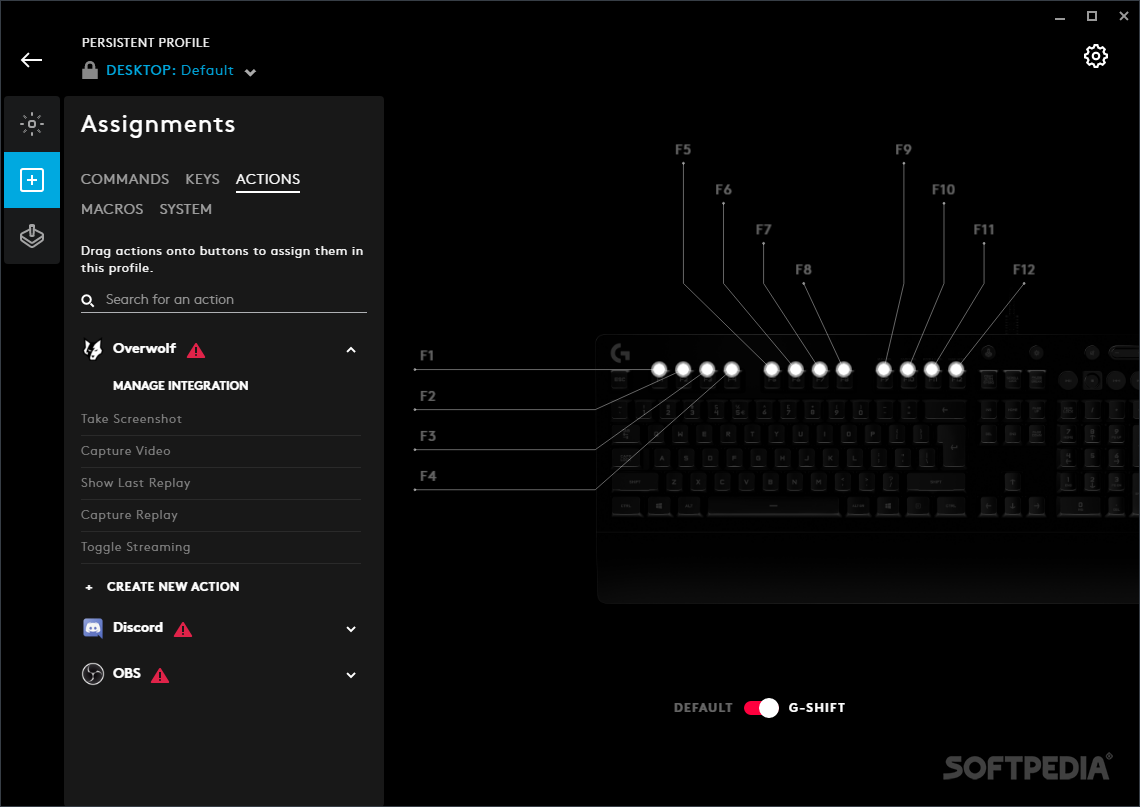Click the F12 label above keyboard

click(x=1024, y=269)
